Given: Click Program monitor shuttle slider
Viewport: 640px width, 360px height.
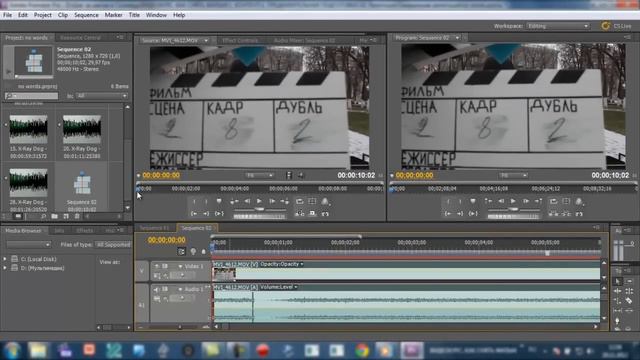Looking at the screenshot, I should (513, 209).
